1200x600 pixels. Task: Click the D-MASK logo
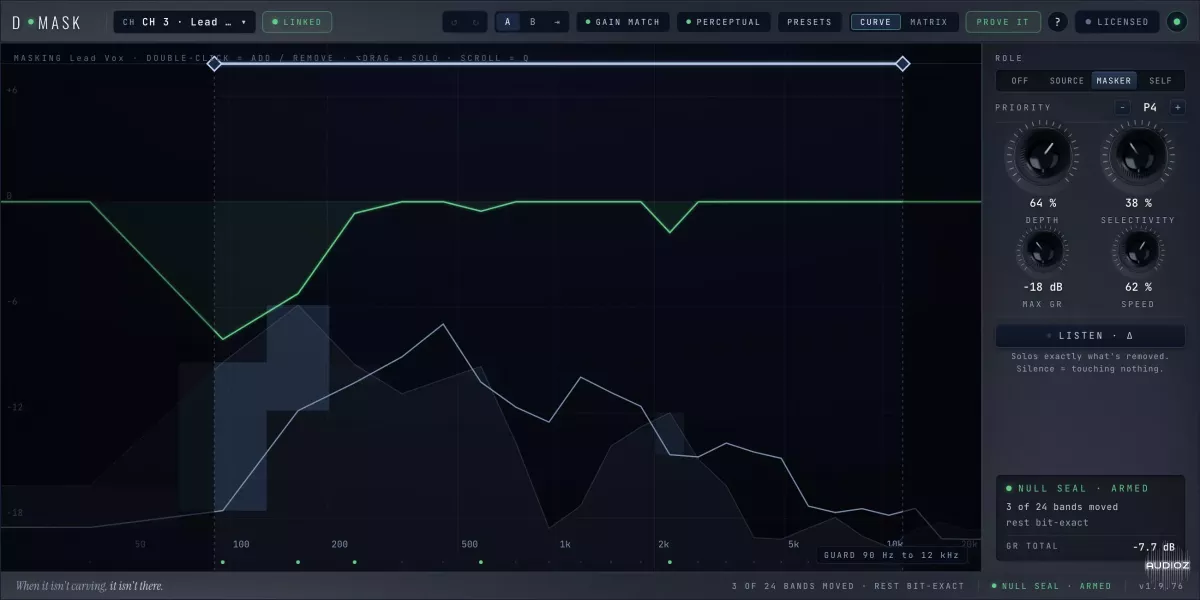pyautogui.click(x=46, y=22)
